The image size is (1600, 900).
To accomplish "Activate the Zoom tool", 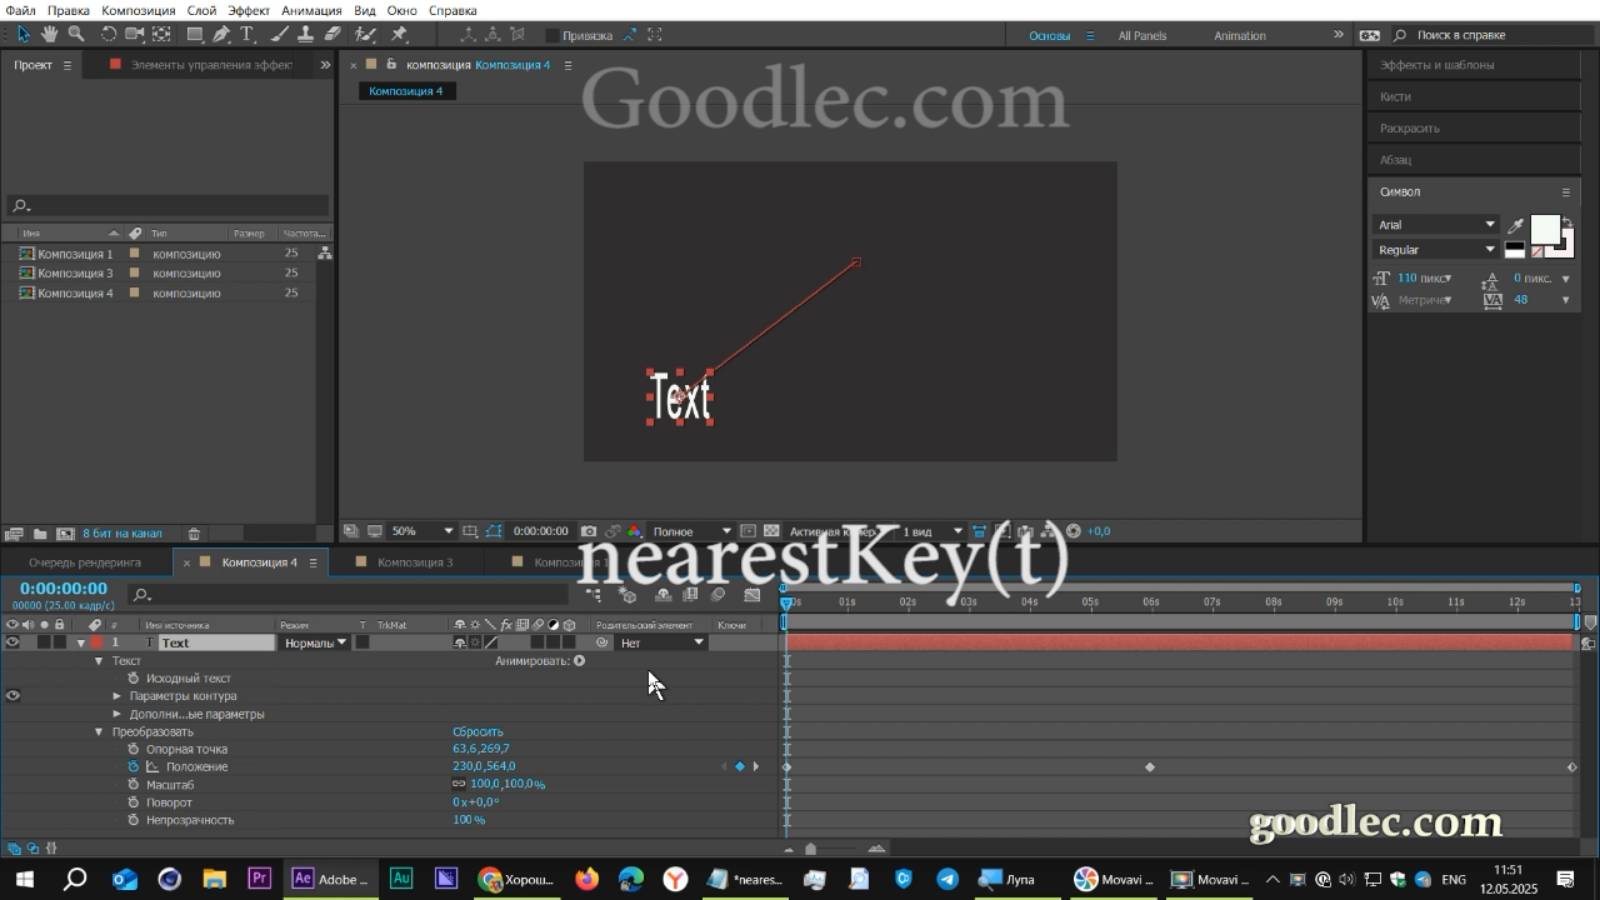I will point(76,34).
